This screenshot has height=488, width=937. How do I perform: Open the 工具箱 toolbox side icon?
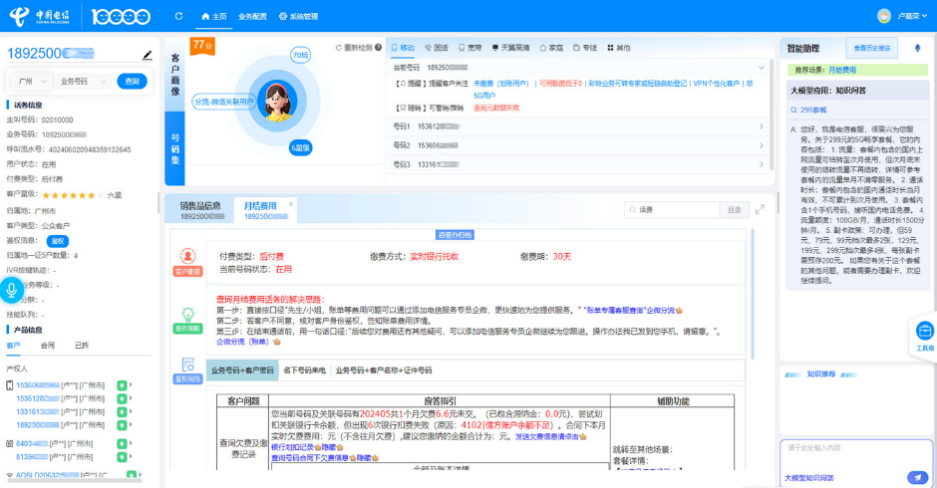(x=924, y=335)
